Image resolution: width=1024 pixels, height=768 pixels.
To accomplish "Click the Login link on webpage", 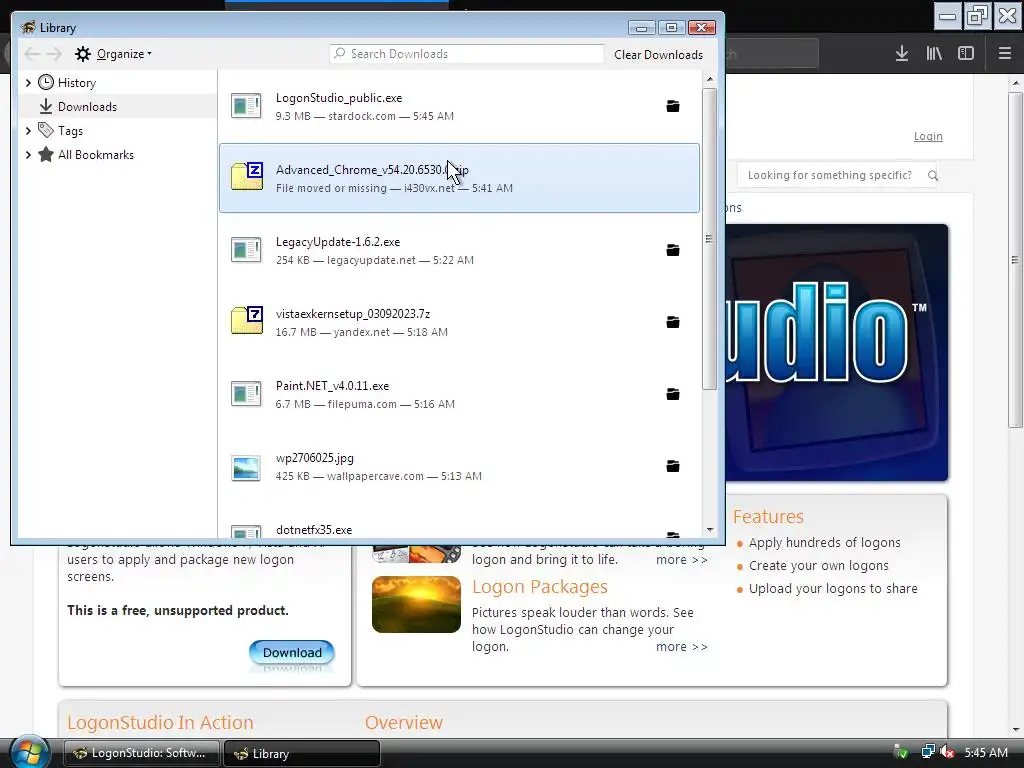I will pos(928,136).
